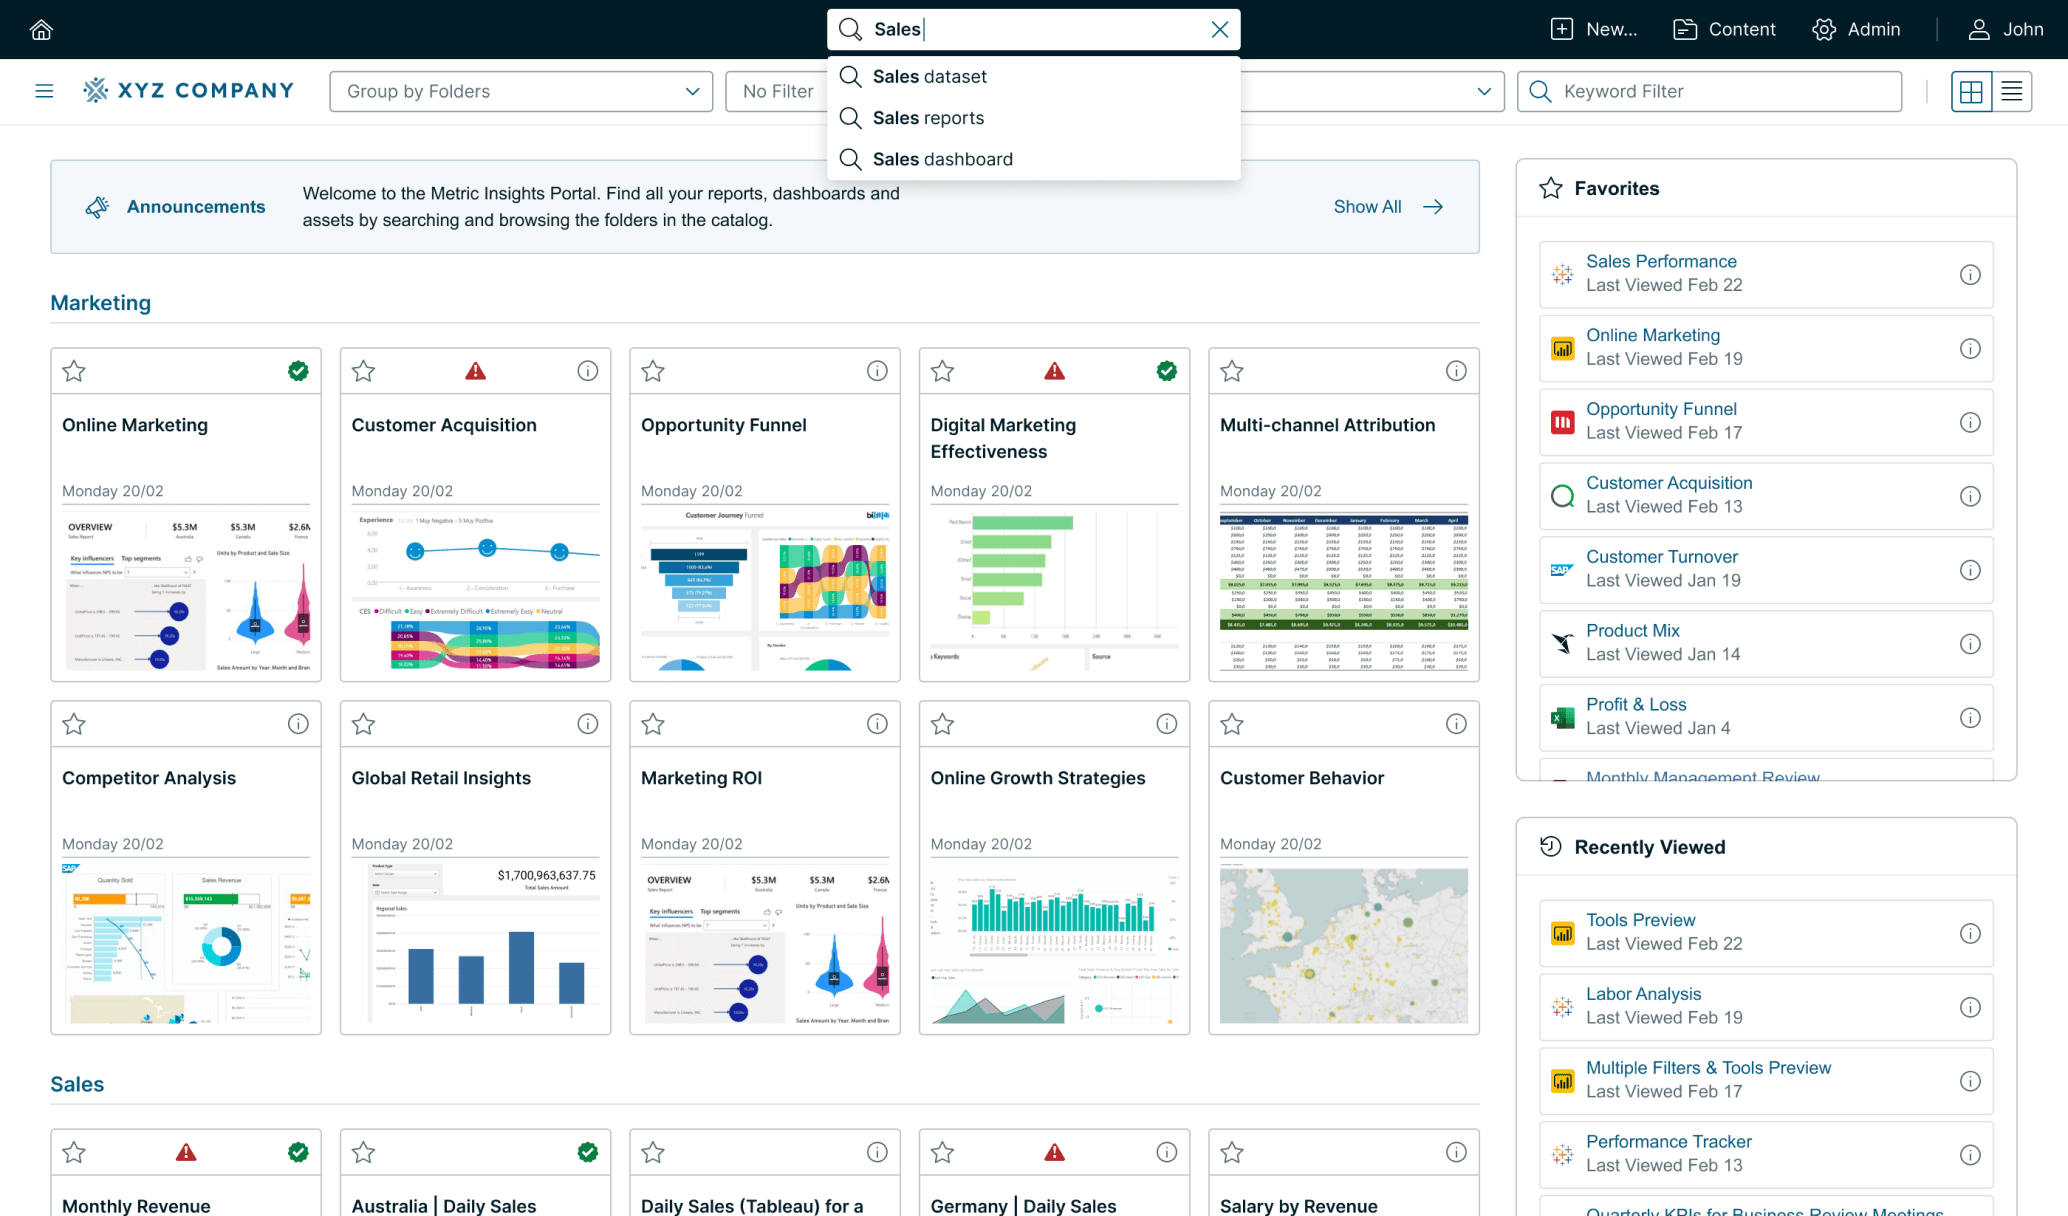Select the Sales dataset suggestion

tap(1033, 77)
